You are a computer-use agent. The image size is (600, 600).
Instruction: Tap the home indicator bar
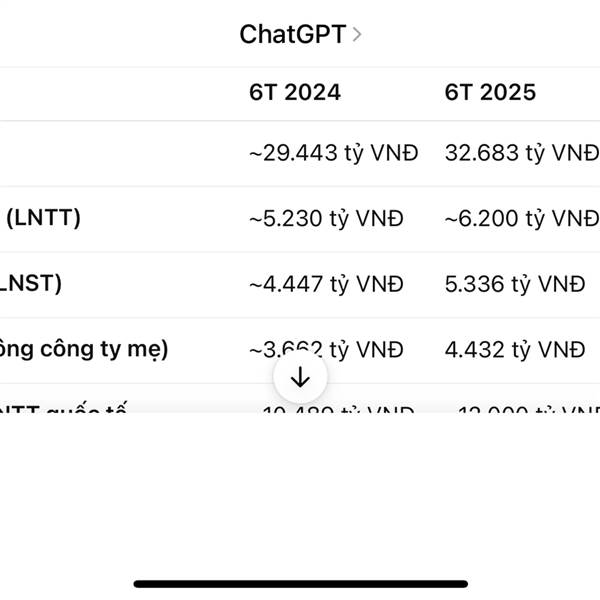click(x=300, y=584)
